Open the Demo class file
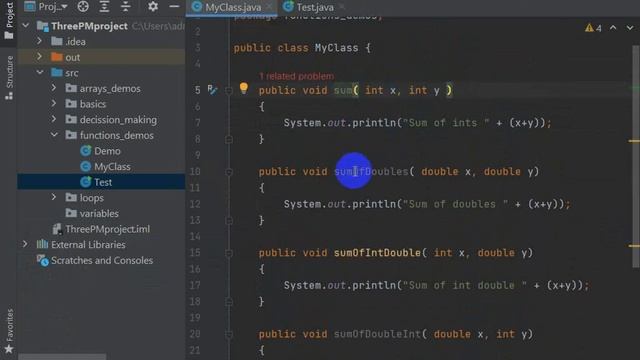Screen dimensions: 640x360 tap(107, 151)
